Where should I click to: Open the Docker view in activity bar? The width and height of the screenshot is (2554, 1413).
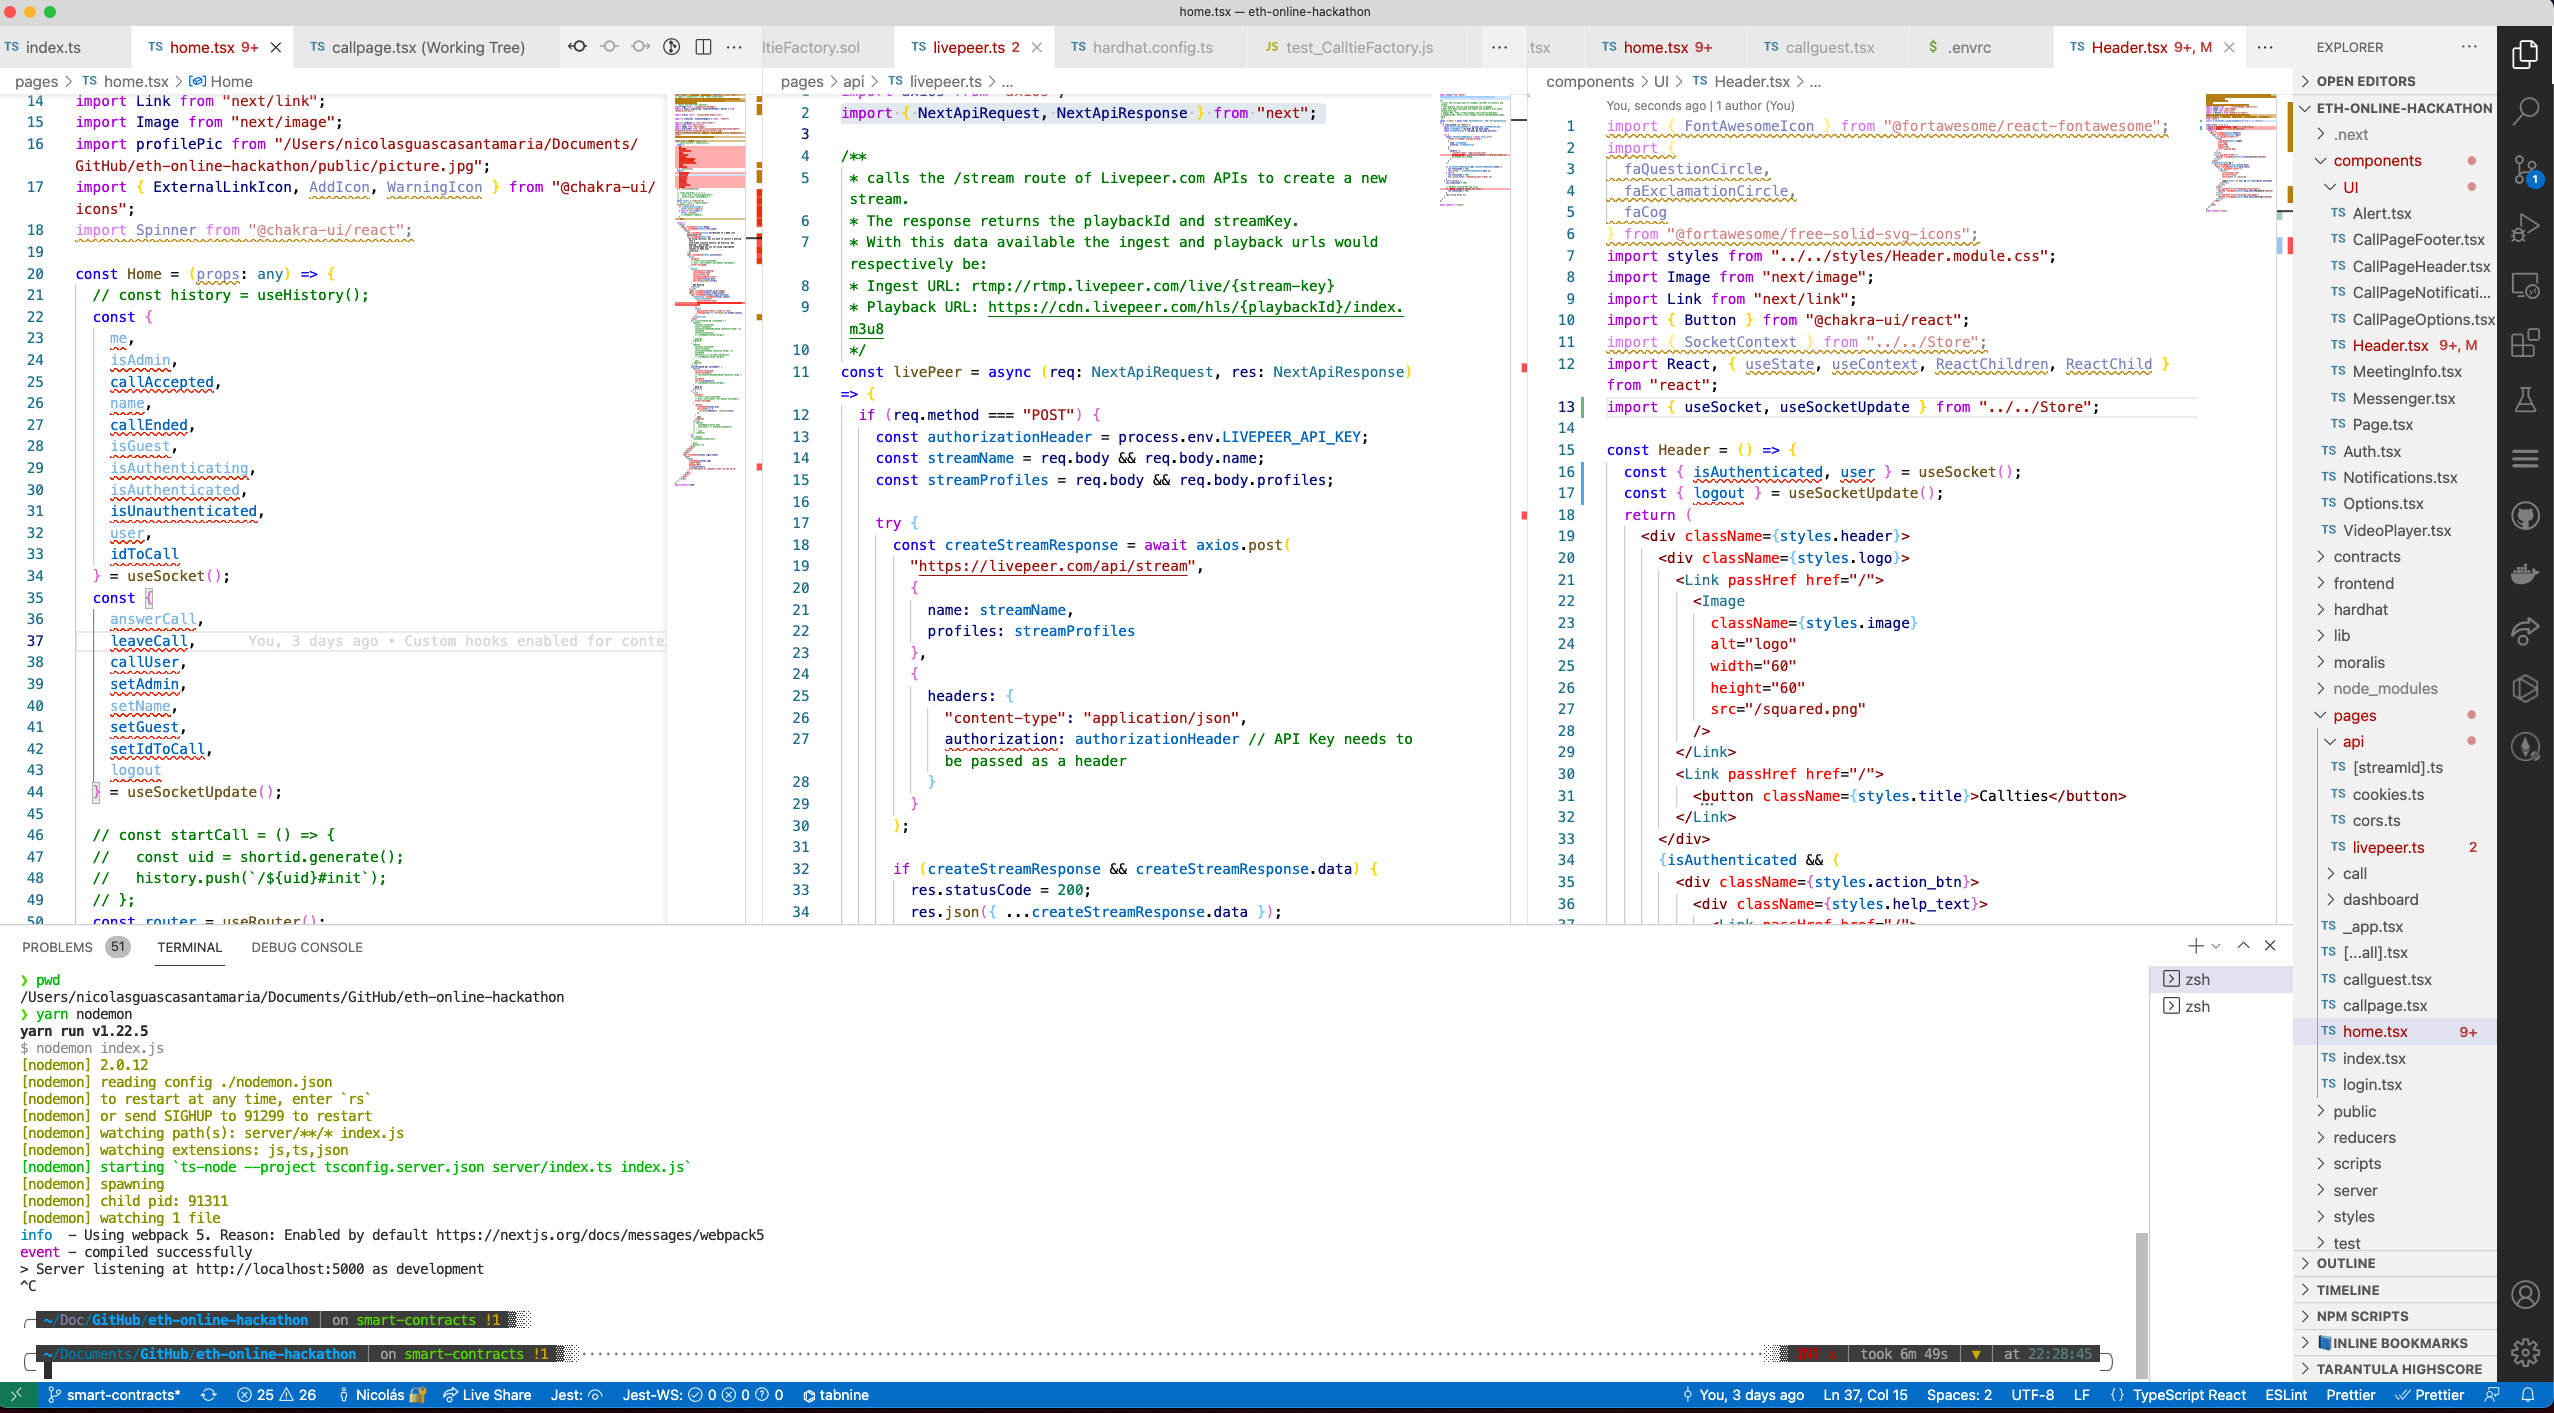coord(2525,574)
